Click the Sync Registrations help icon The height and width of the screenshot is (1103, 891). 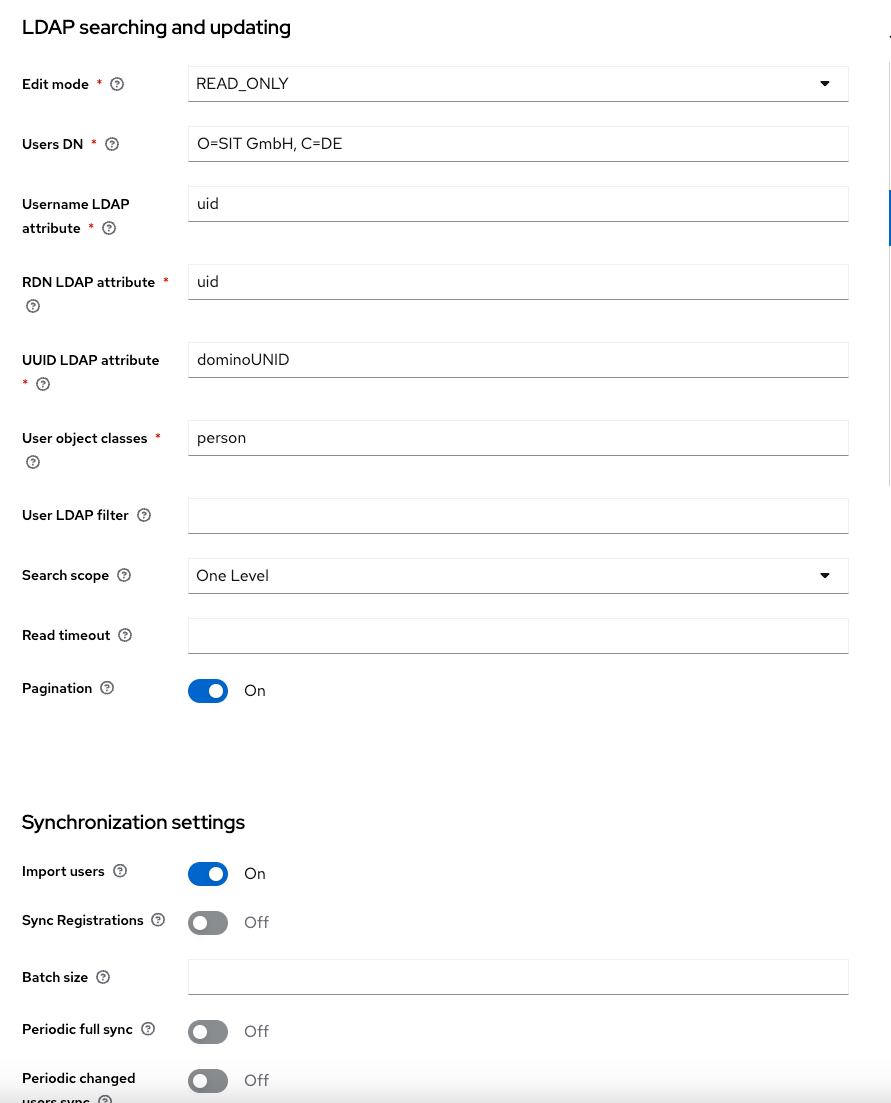point(158,921)
